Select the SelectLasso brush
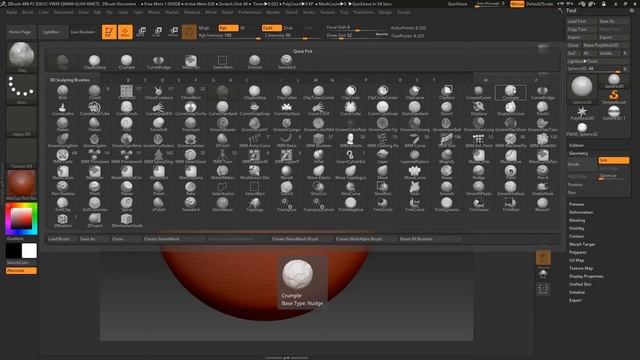This screenshot has width=640, height=360. pos(222,188)
